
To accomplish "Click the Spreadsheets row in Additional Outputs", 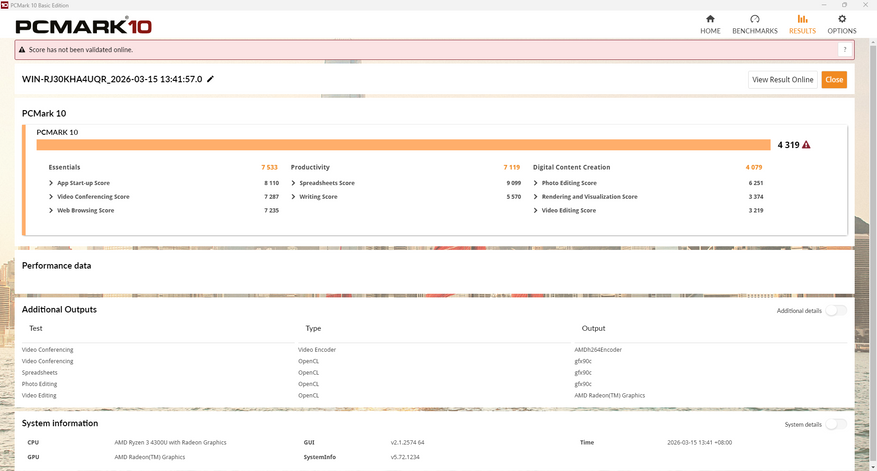I will tap(434, 373).
